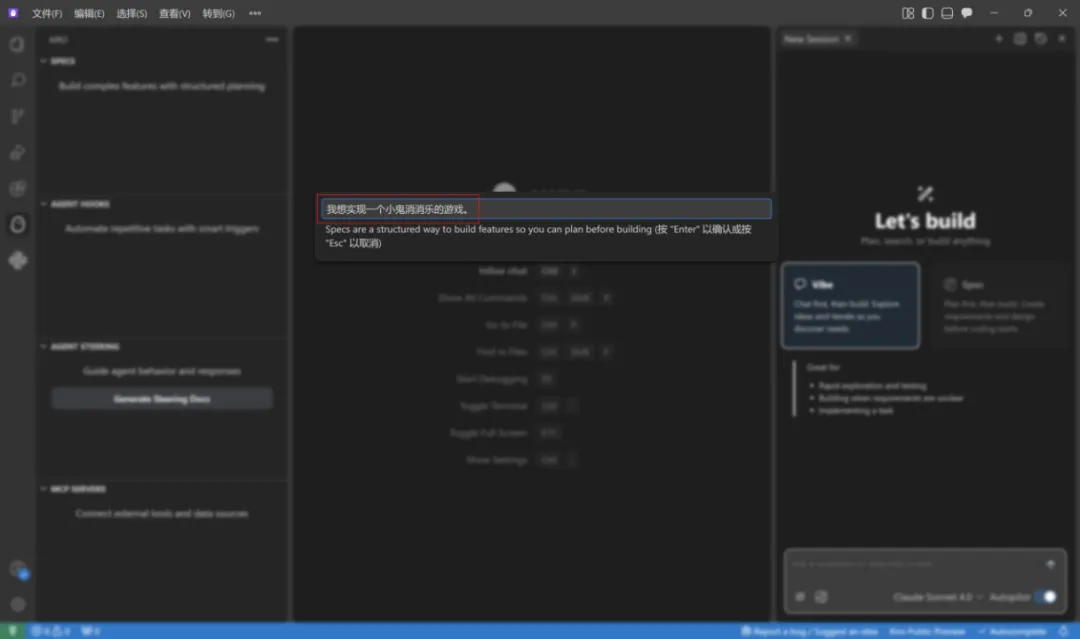Open the 文件(F) menu
The width and height of the screenshot is (1080, 639).
(x=47, y=13)
